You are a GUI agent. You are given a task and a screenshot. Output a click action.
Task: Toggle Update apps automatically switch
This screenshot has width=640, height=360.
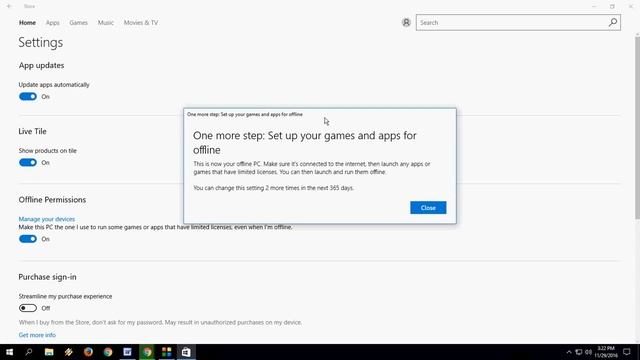pyautogui.click(x=28, y=97)
